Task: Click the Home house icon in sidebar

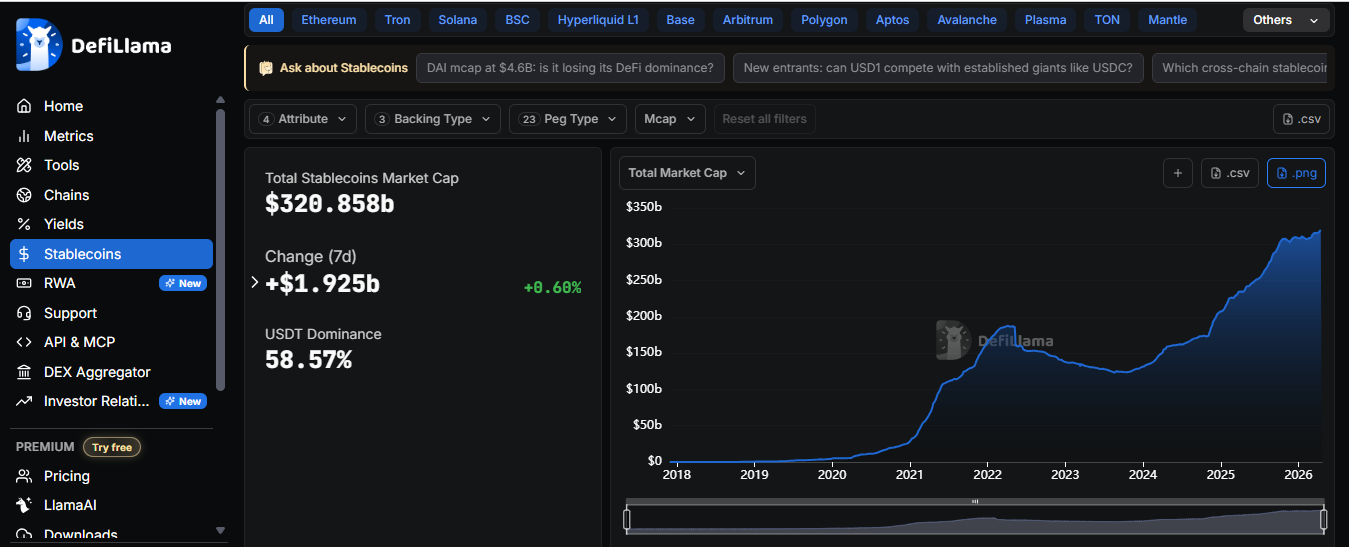Action: (x=25, y=106)
